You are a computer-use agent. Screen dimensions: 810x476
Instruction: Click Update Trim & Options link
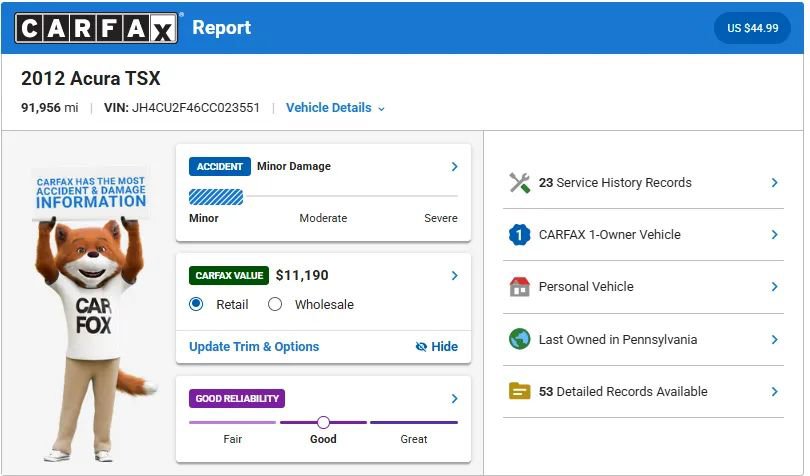[x=254, y=346]
